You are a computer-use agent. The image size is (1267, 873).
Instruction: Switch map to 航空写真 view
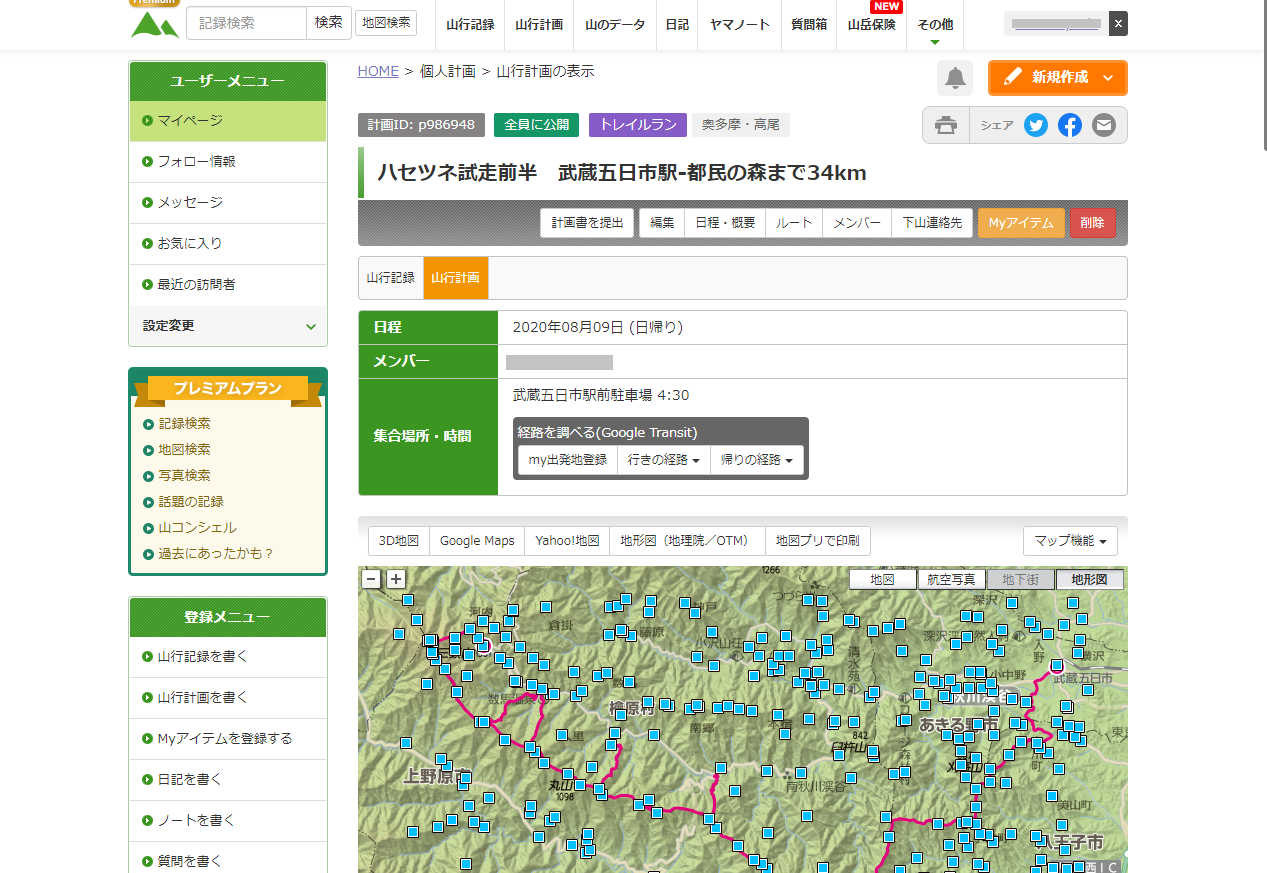coord(951,579)
